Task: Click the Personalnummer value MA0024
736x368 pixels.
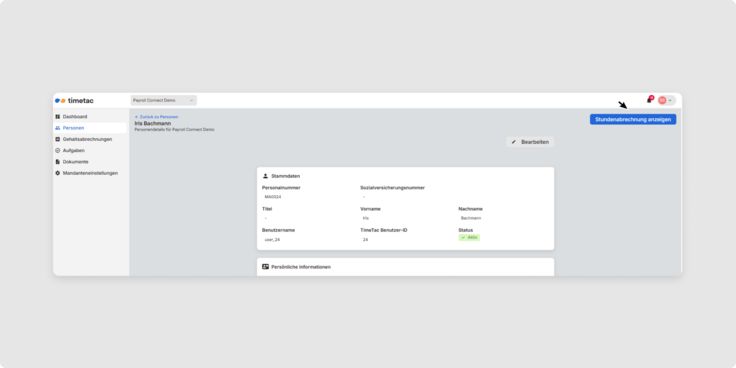Action: point(273,197)
